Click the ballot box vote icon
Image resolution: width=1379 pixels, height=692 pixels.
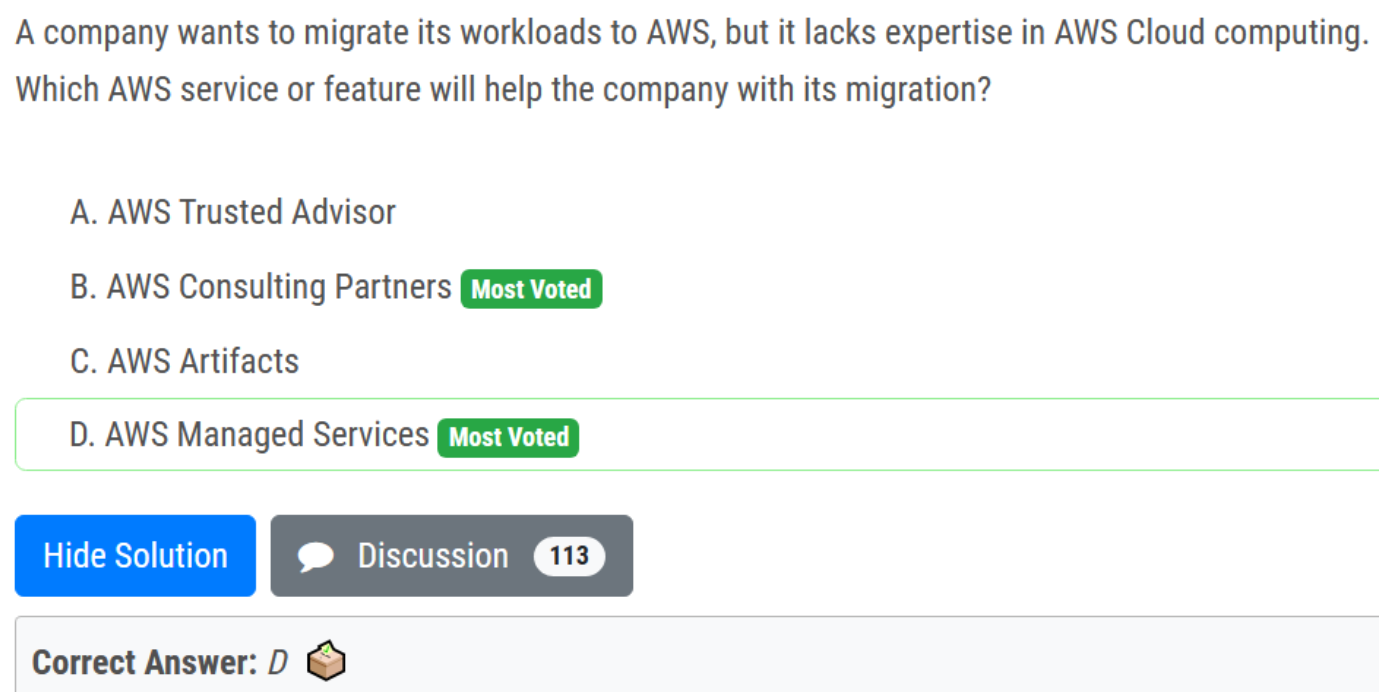click(326, 662)
